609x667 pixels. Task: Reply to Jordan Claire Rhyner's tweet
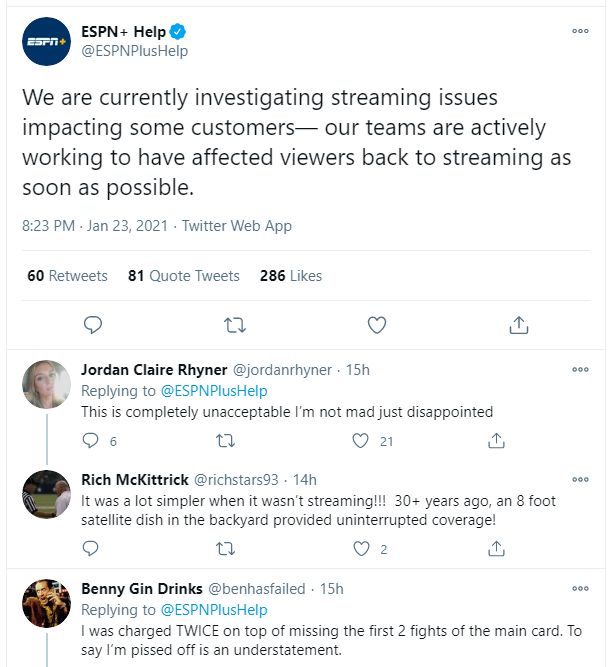click(x=91, y=440)
